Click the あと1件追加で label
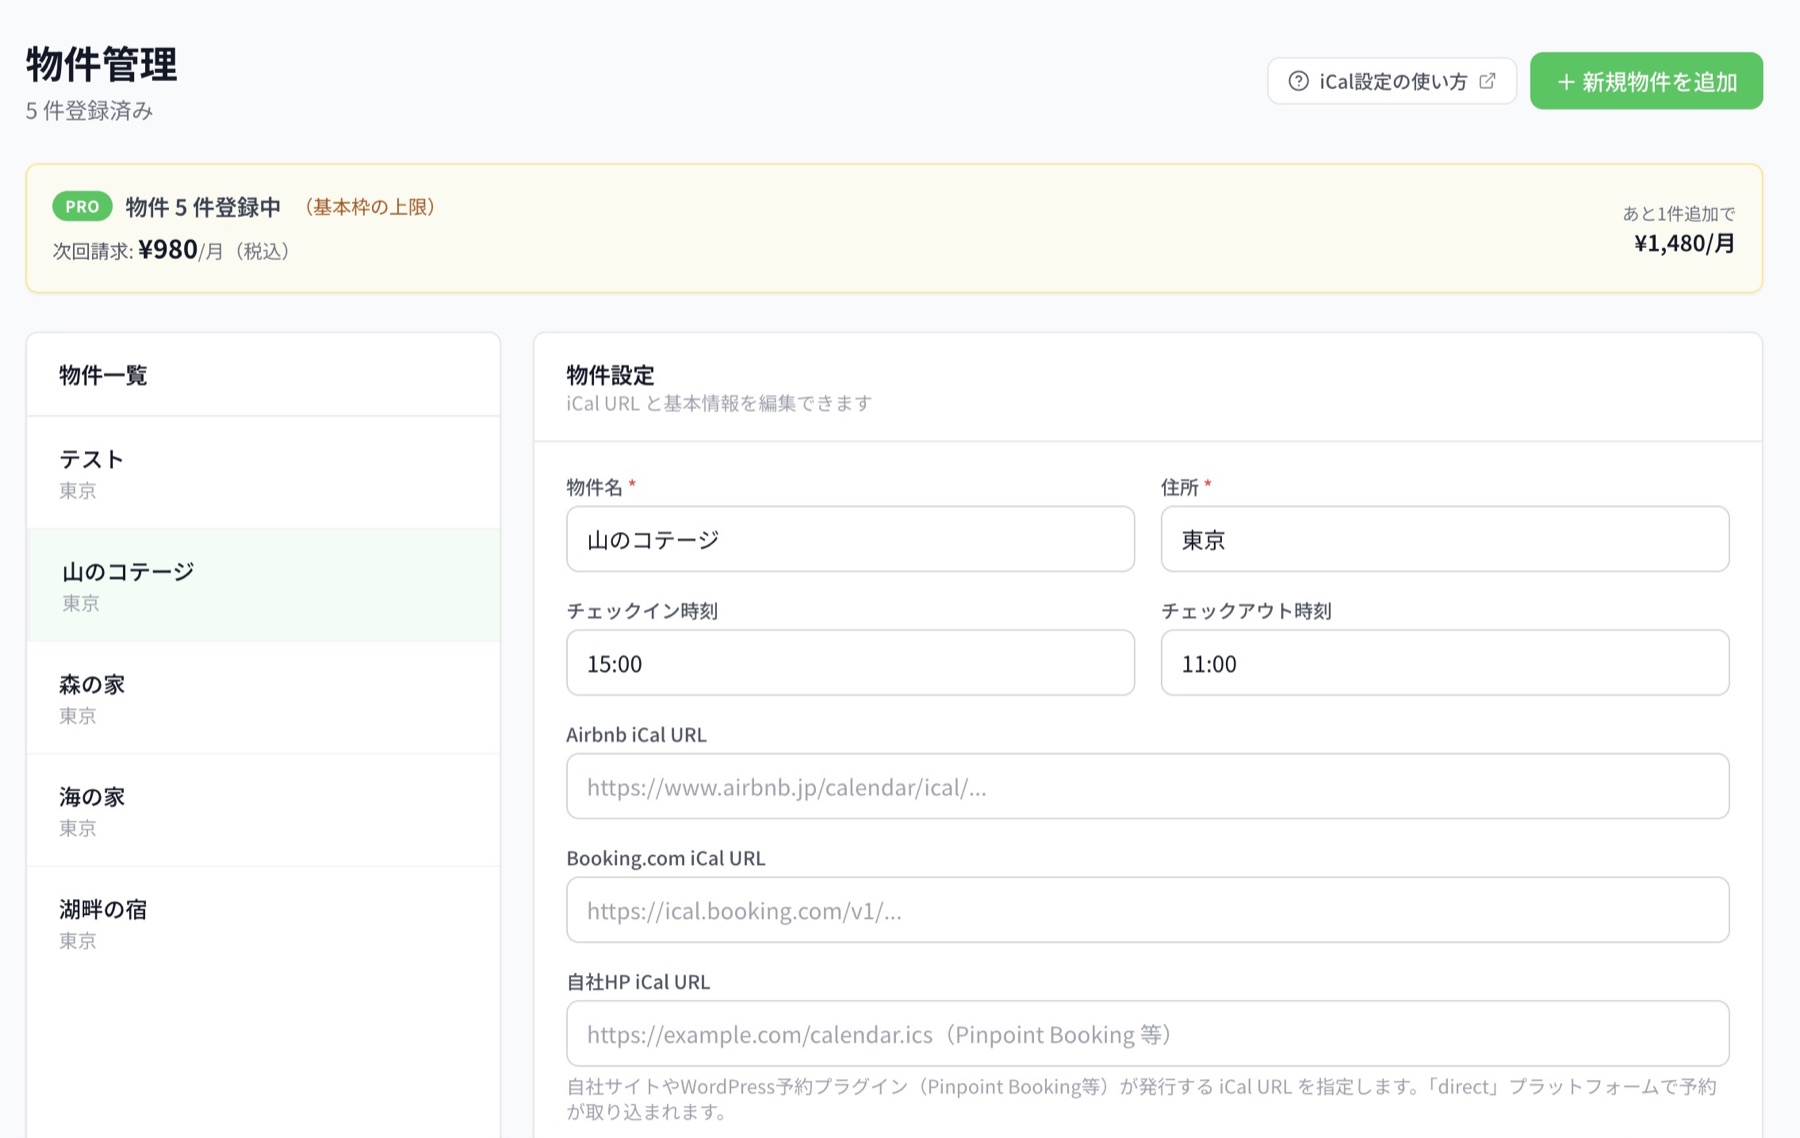The width and height of the screenshot is (1800, 1138). pos(1678,214)
